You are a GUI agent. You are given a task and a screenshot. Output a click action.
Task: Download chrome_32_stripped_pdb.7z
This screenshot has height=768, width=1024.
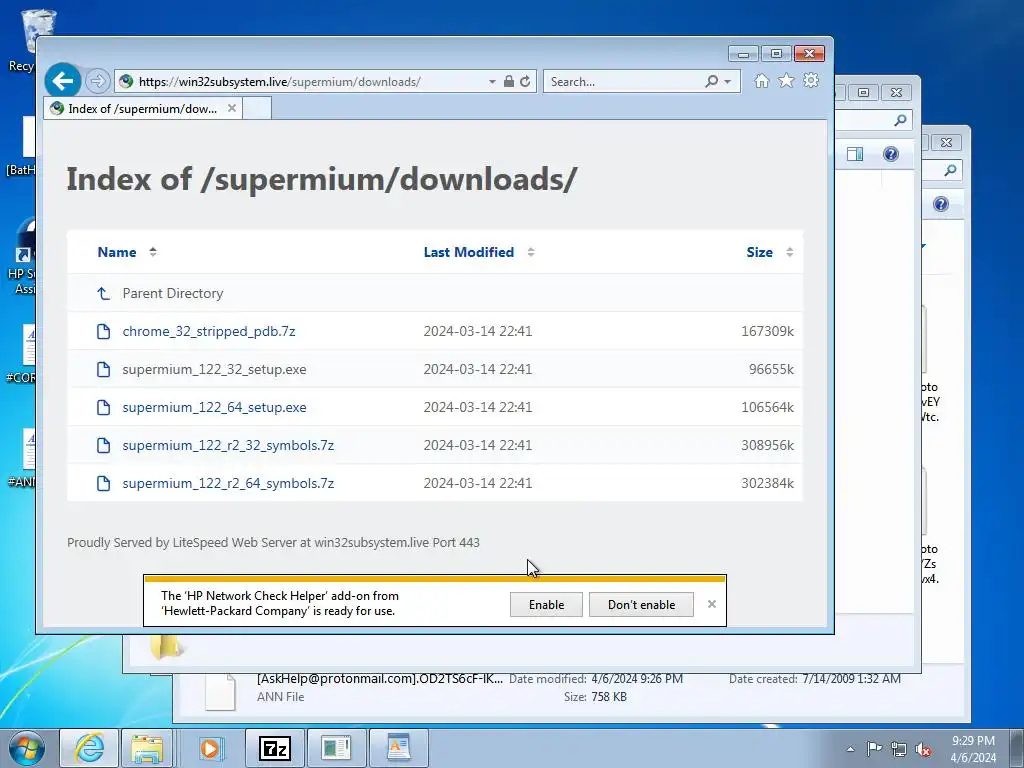[x=209, y=331]
